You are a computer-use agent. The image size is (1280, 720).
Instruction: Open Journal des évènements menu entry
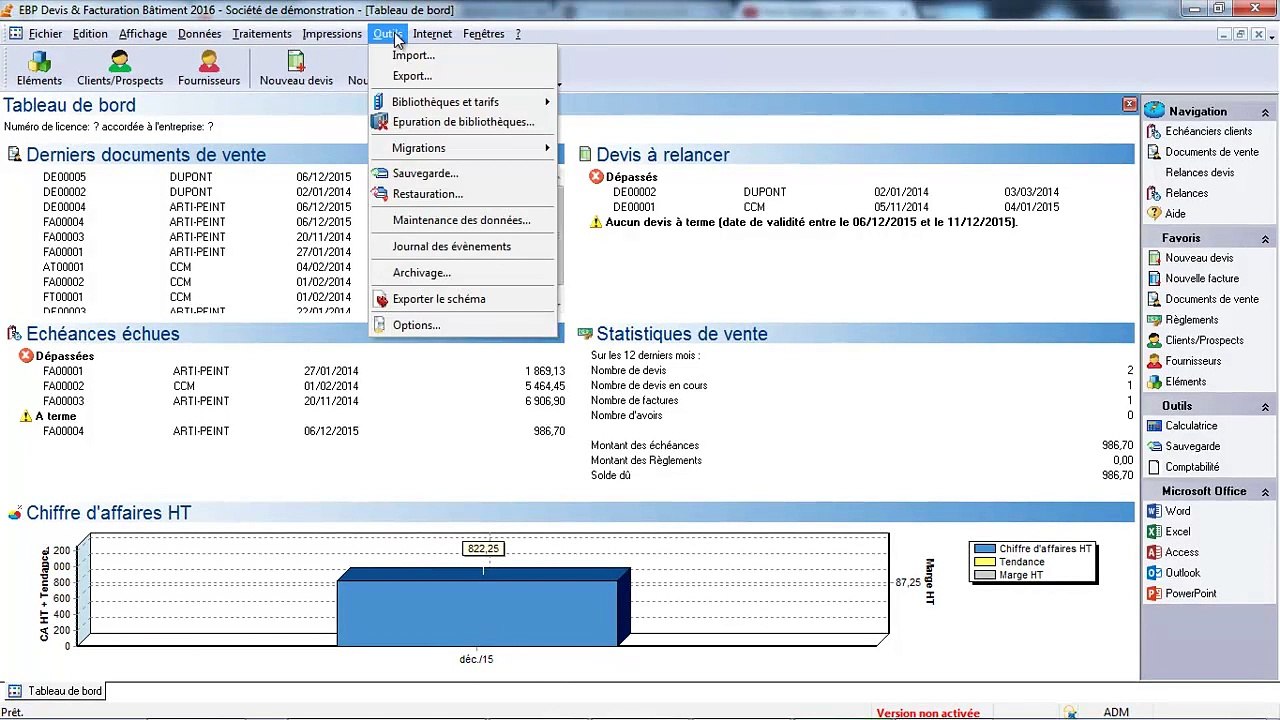463,246
